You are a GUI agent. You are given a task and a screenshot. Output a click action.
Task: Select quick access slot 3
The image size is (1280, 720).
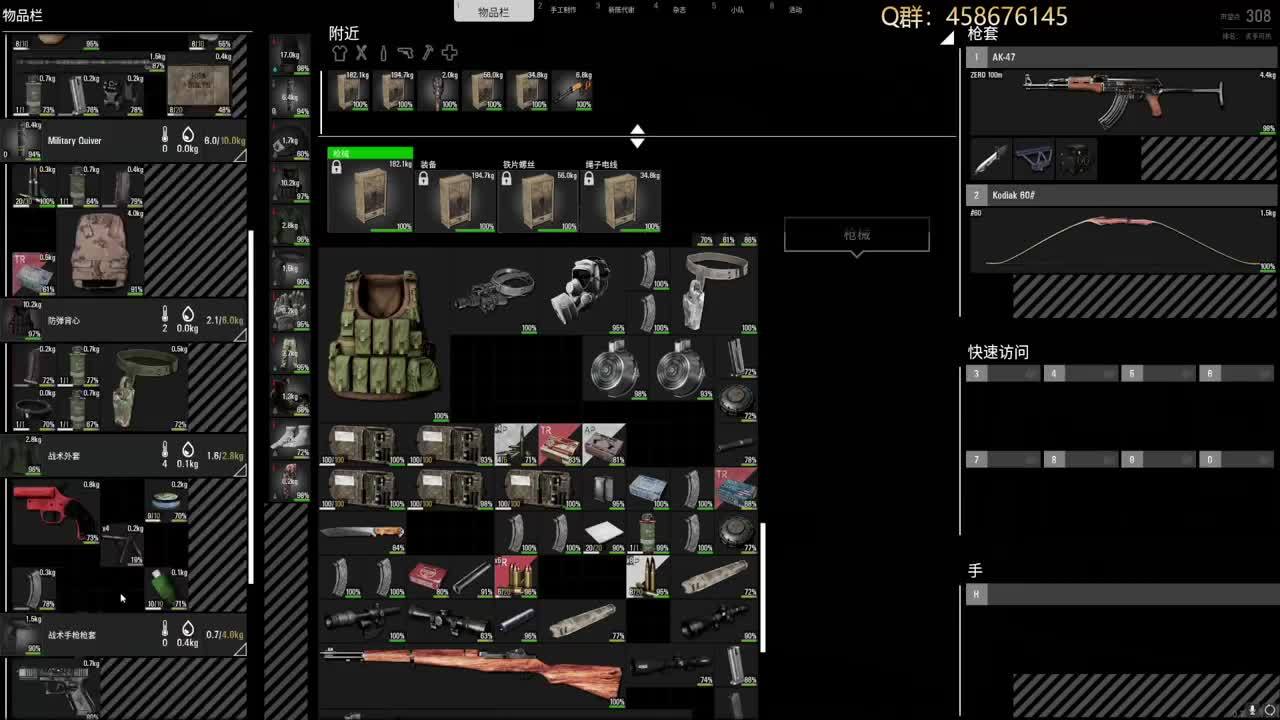1003,373
